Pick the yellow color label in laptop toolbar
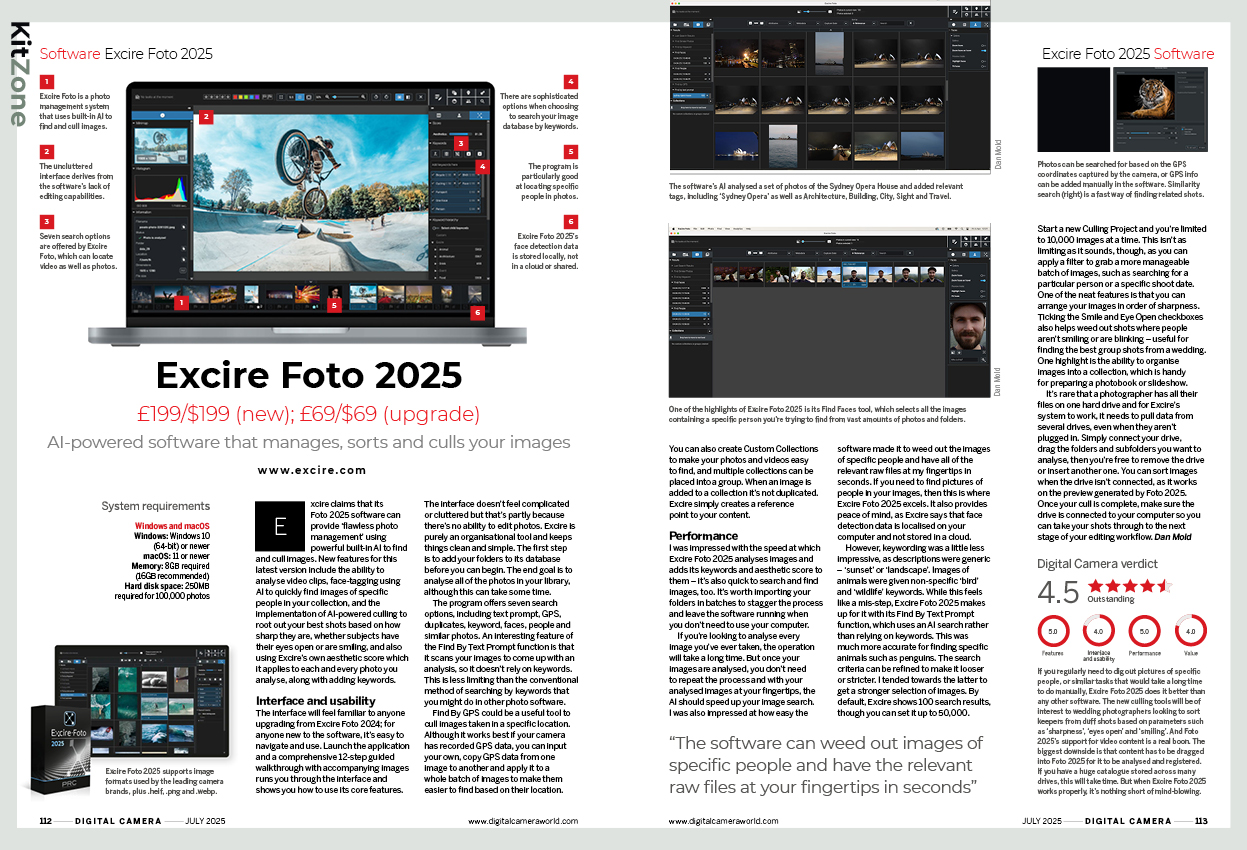The width and height of the screenshot is (1247, 850). [x=240, y=97]
